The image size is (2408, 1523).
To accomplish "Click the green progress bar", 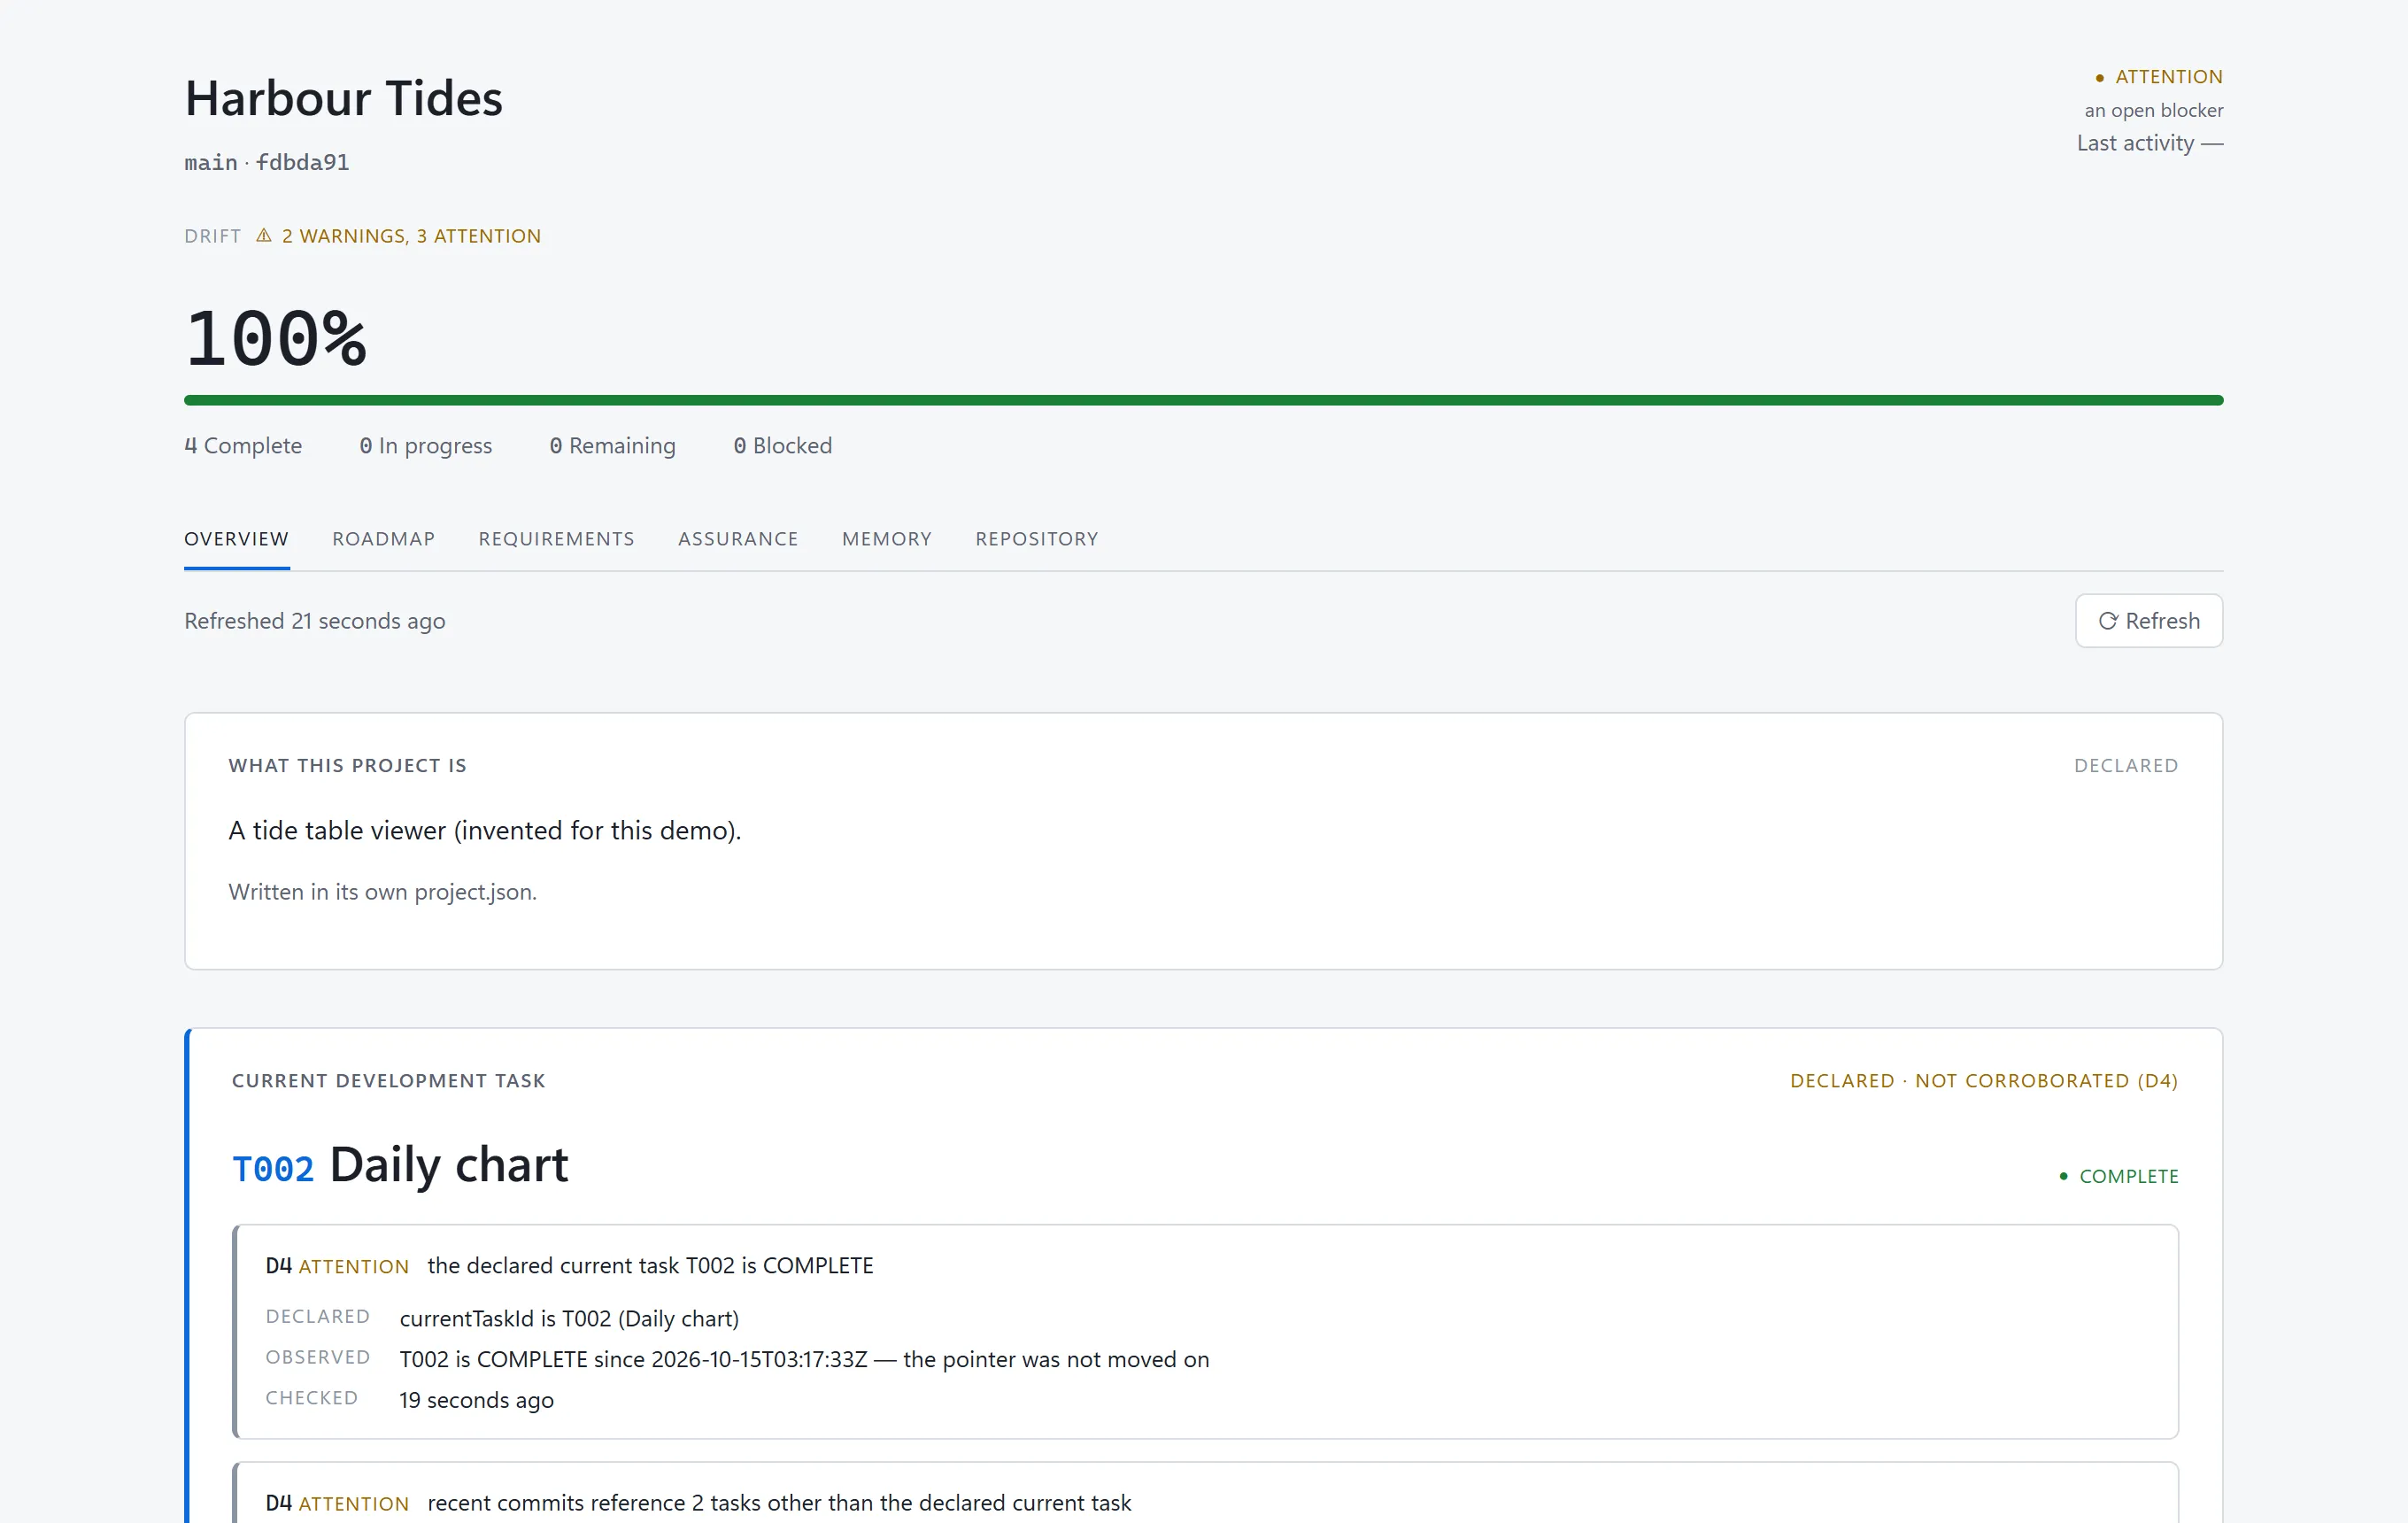I will click(x=1204, y=400).
